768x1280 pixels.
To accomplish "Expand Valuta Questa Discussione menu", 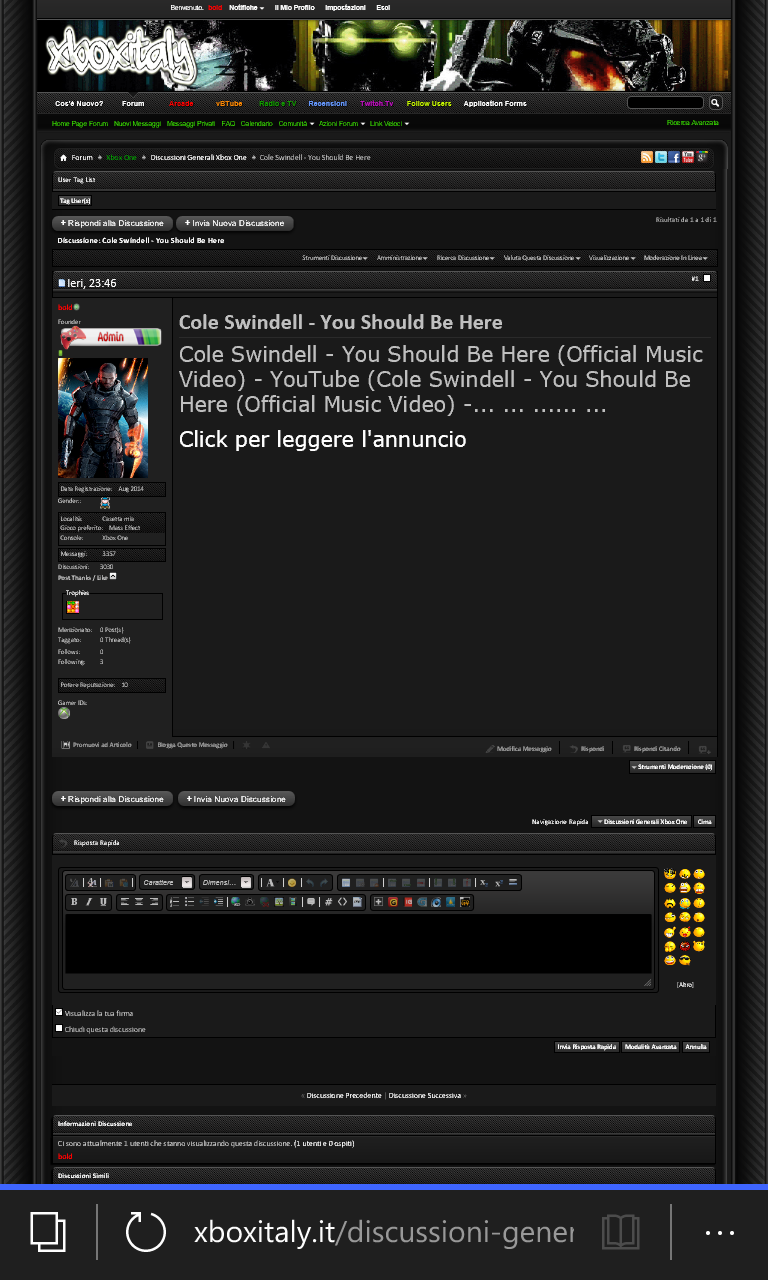I will coord(542,258).
